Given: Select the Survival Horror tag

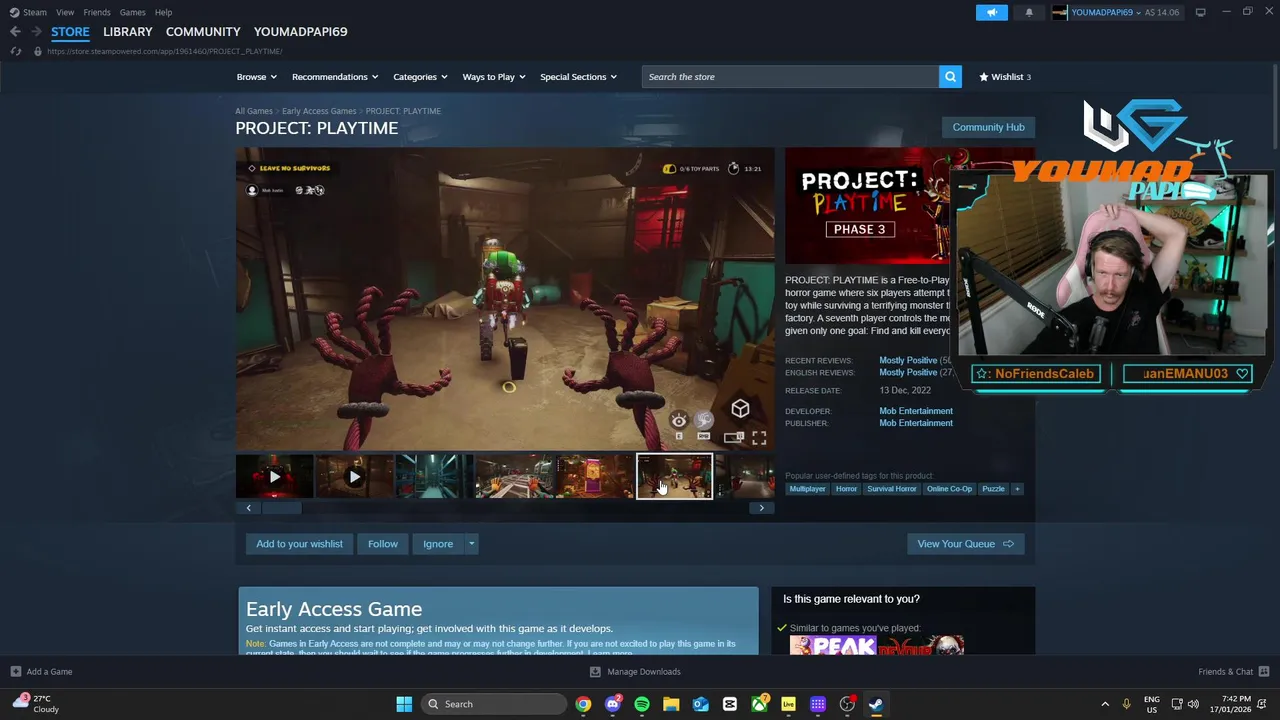Looking at the screenshot, I should (891, 489).
